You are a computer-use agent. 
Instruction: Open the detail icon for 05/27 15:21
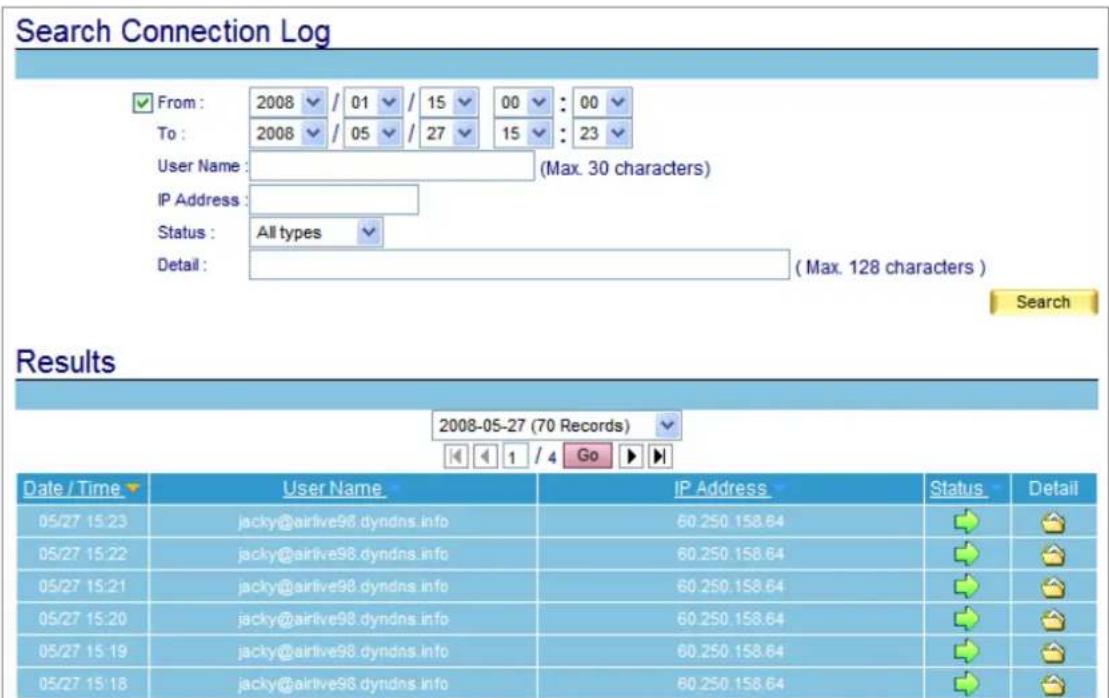click(1053, 588)
